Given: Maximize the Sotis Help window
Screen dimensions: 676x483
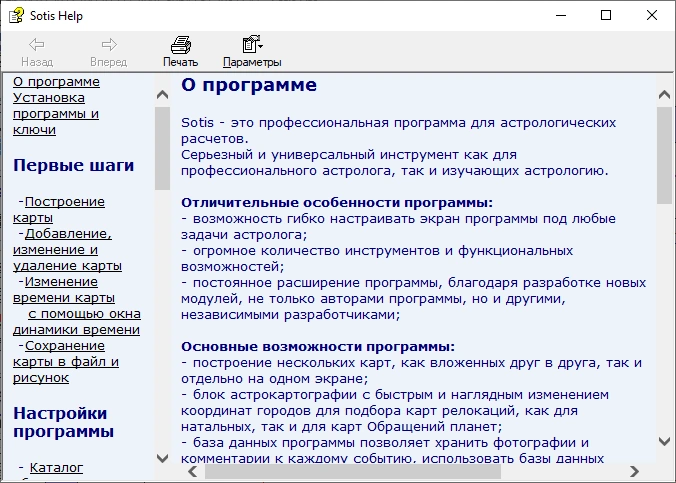Looking at the screenshot, I should click(606, 16).
